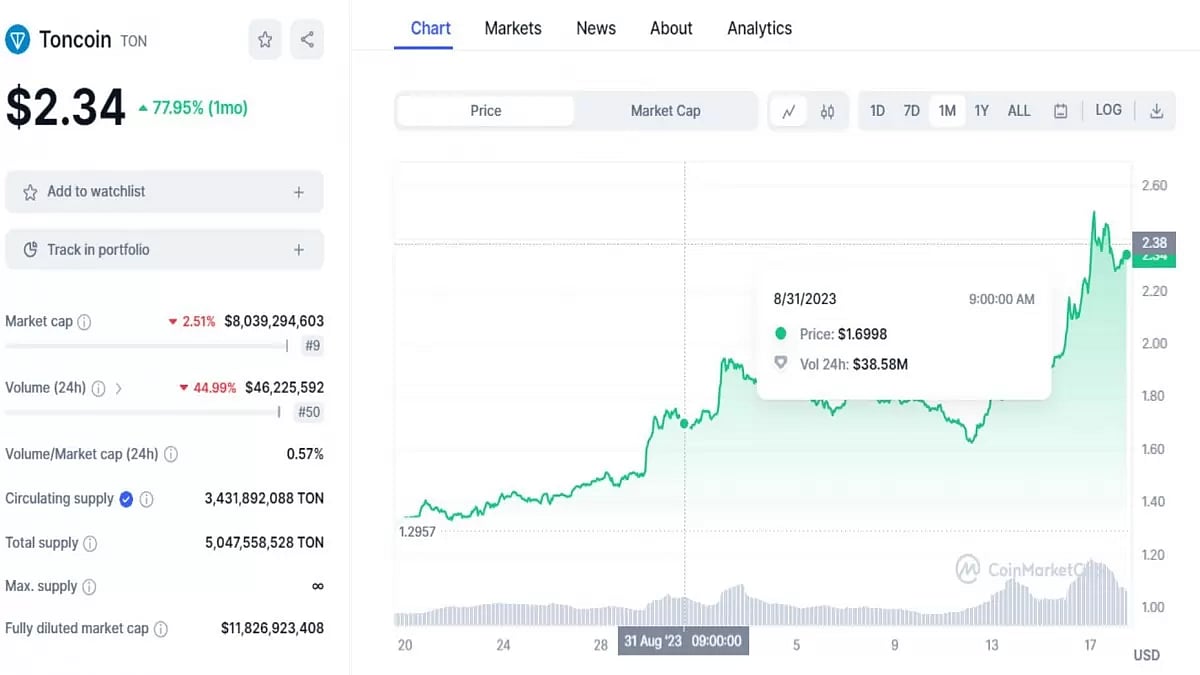Download chart data icon

(1156, 111)
